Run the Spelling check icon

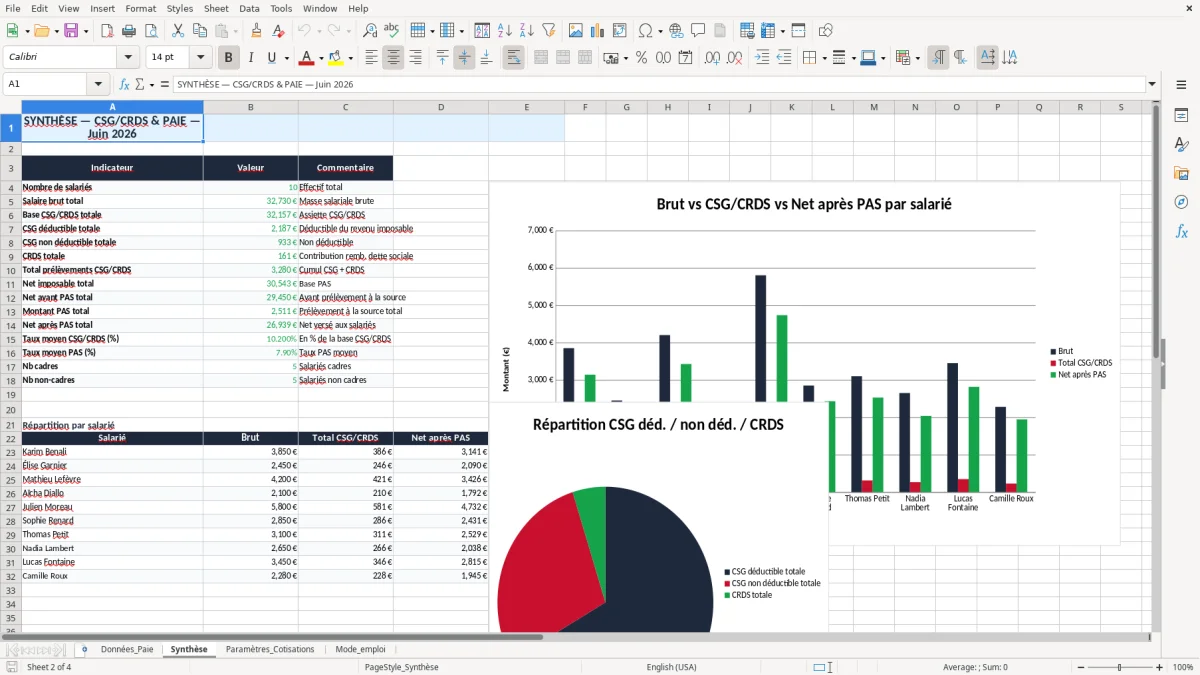[391, 31]
